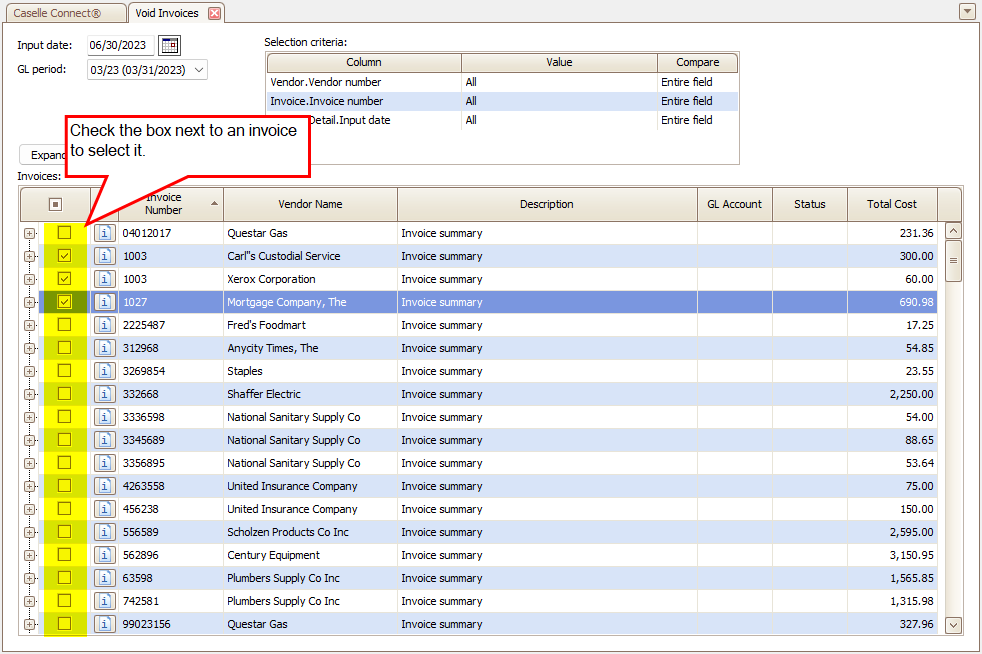Check the box for Questar Gas invoice 04012017
982x654 pixels.
pyautogui.click(x=64, y=233)
